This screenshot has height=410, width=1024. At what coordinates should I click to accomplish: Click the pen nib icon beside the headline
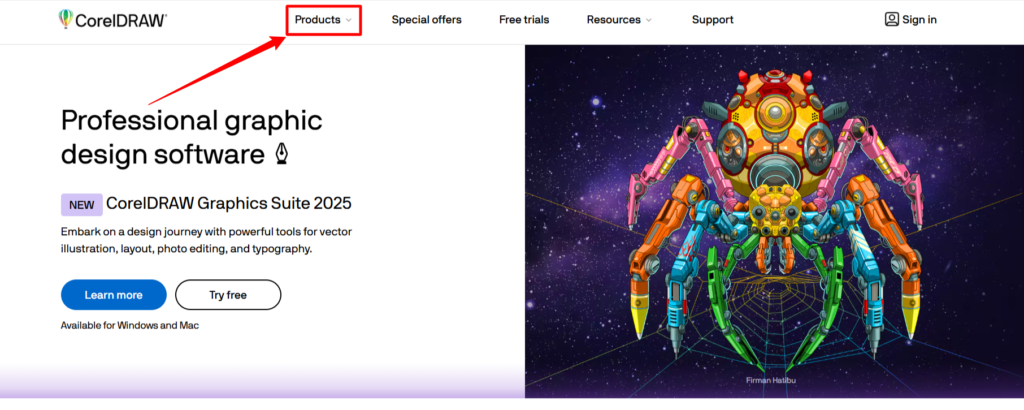[282, 155]
